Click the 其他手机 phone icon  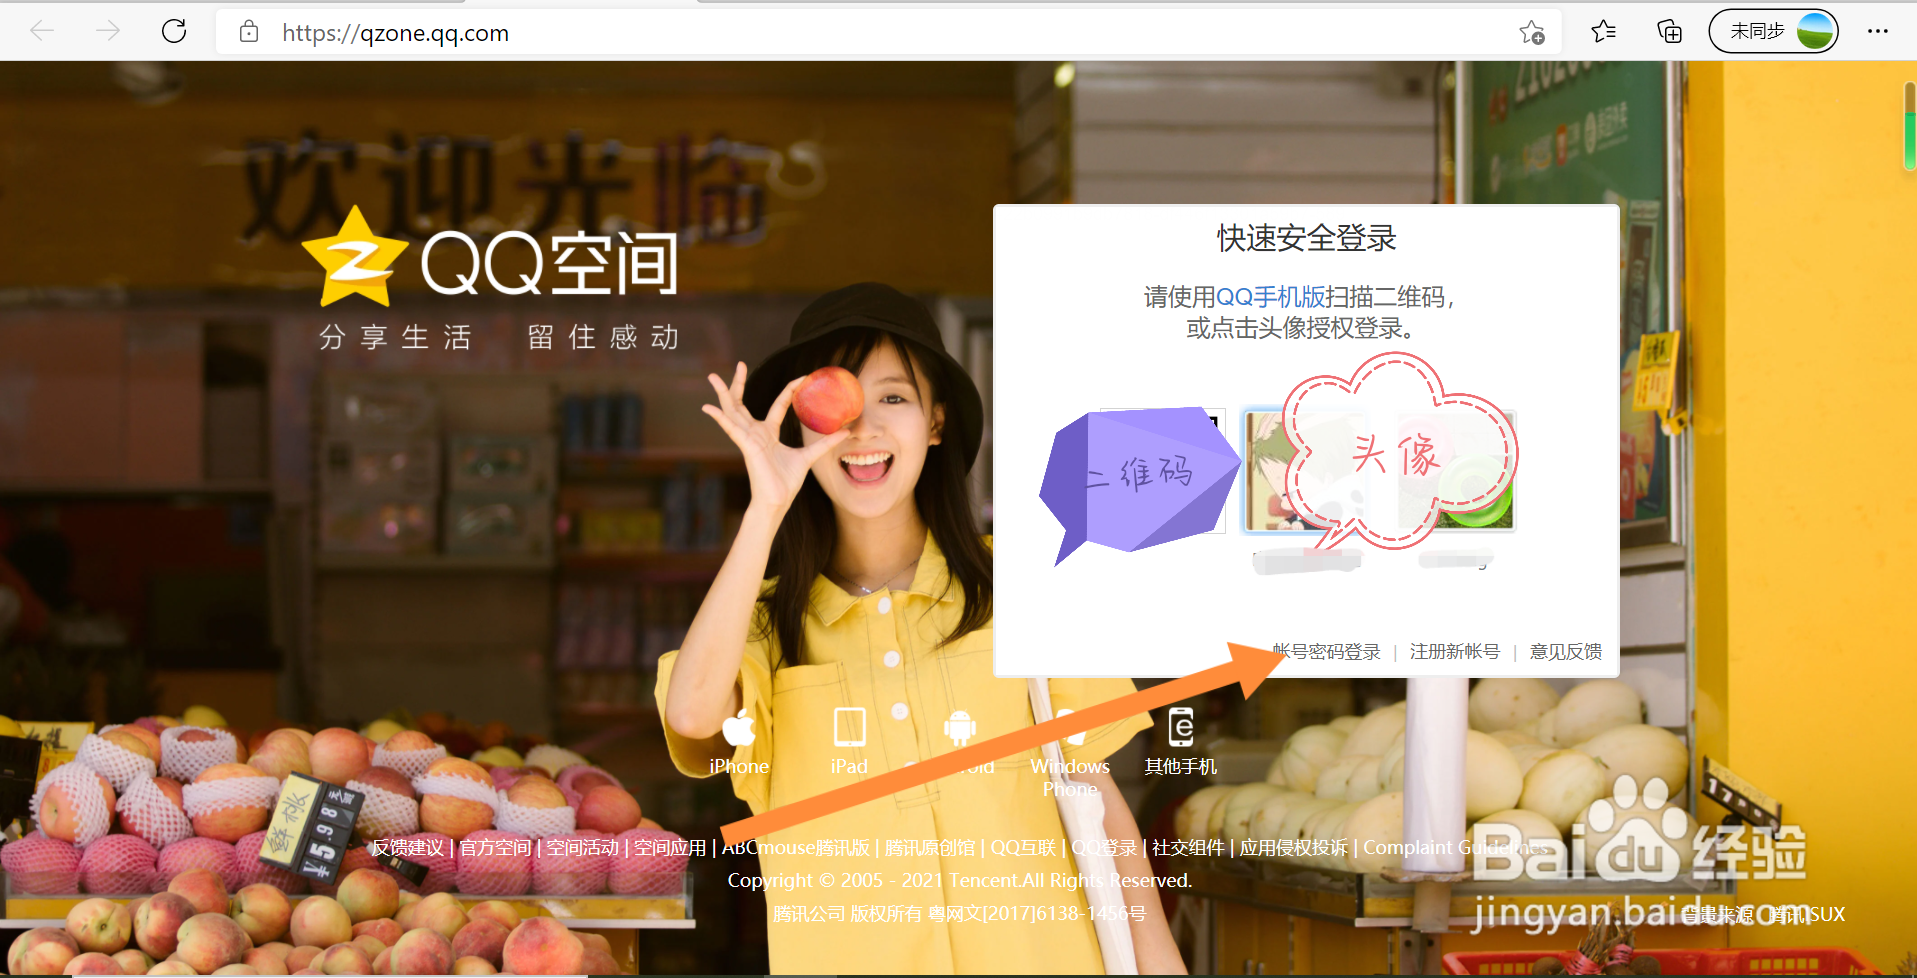coord(1181,727)
